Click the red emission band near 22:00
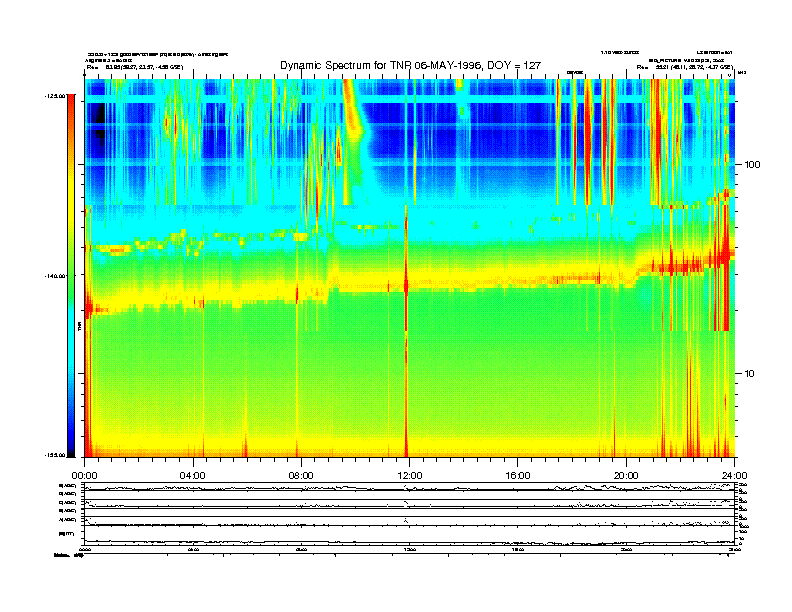Screen dimensions: 792x612 [x=680, y=265]
